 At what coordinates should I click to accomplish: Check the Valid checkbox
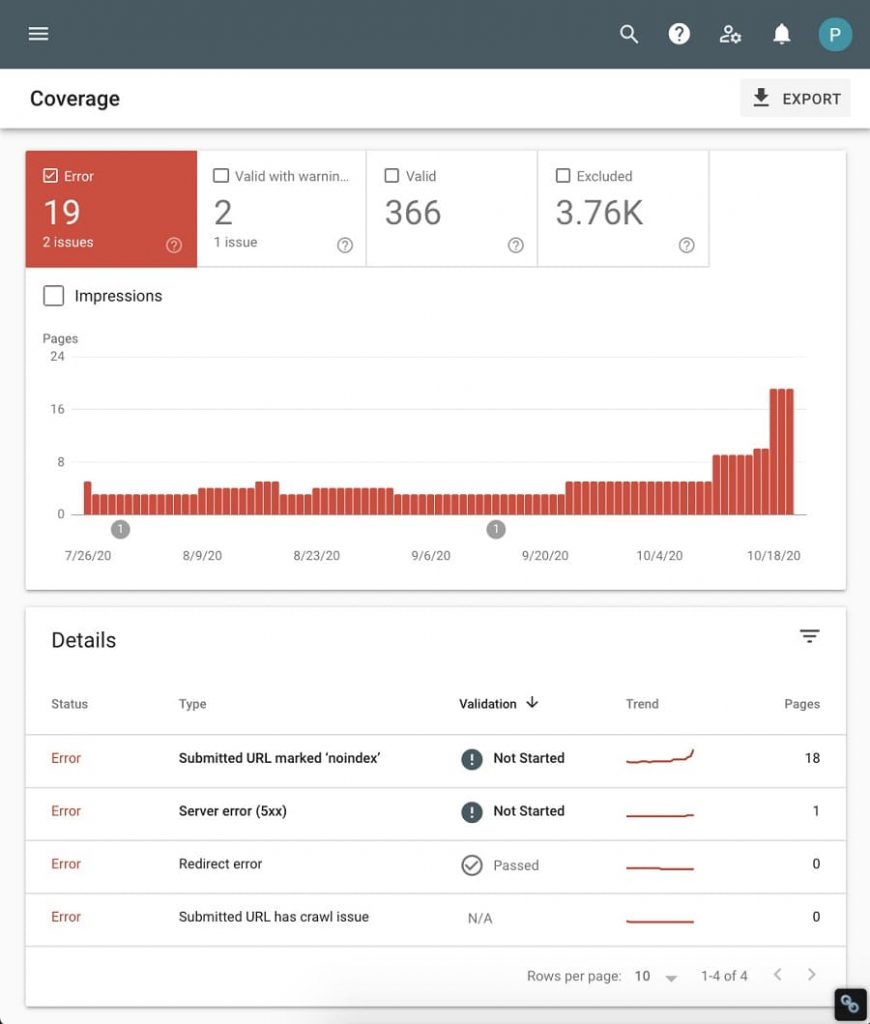(x=392, y=176)
